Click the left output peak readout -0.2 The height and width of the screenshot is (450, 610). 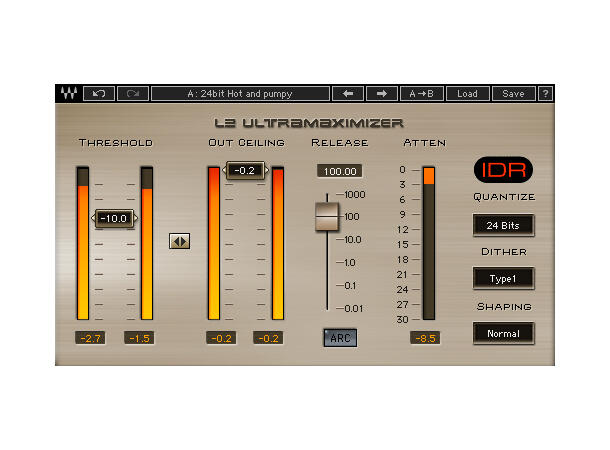coord(221,338)
